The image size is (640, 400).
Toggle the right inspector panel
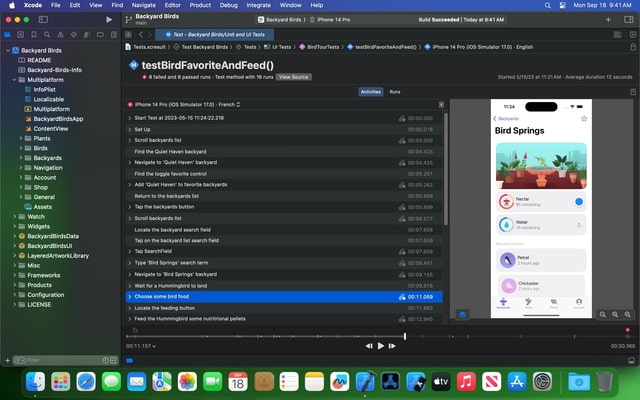tap(629, 19)
